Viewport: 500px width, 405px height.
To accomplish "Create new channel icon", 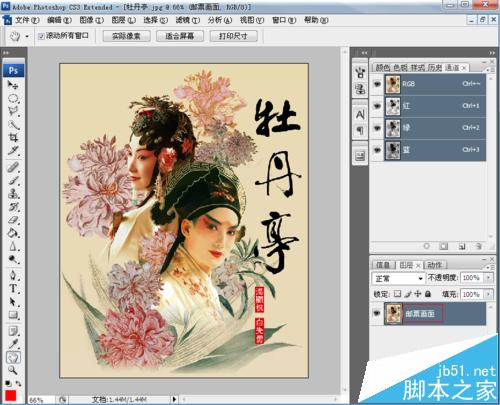I will pos(462,246).
